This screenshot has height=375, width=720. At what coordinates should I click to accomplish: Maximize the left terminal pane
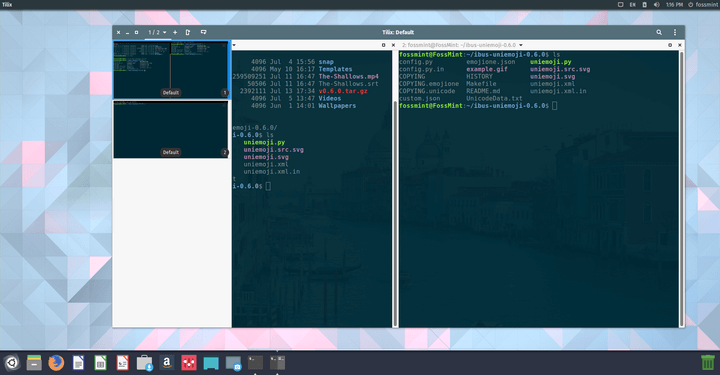383,45
